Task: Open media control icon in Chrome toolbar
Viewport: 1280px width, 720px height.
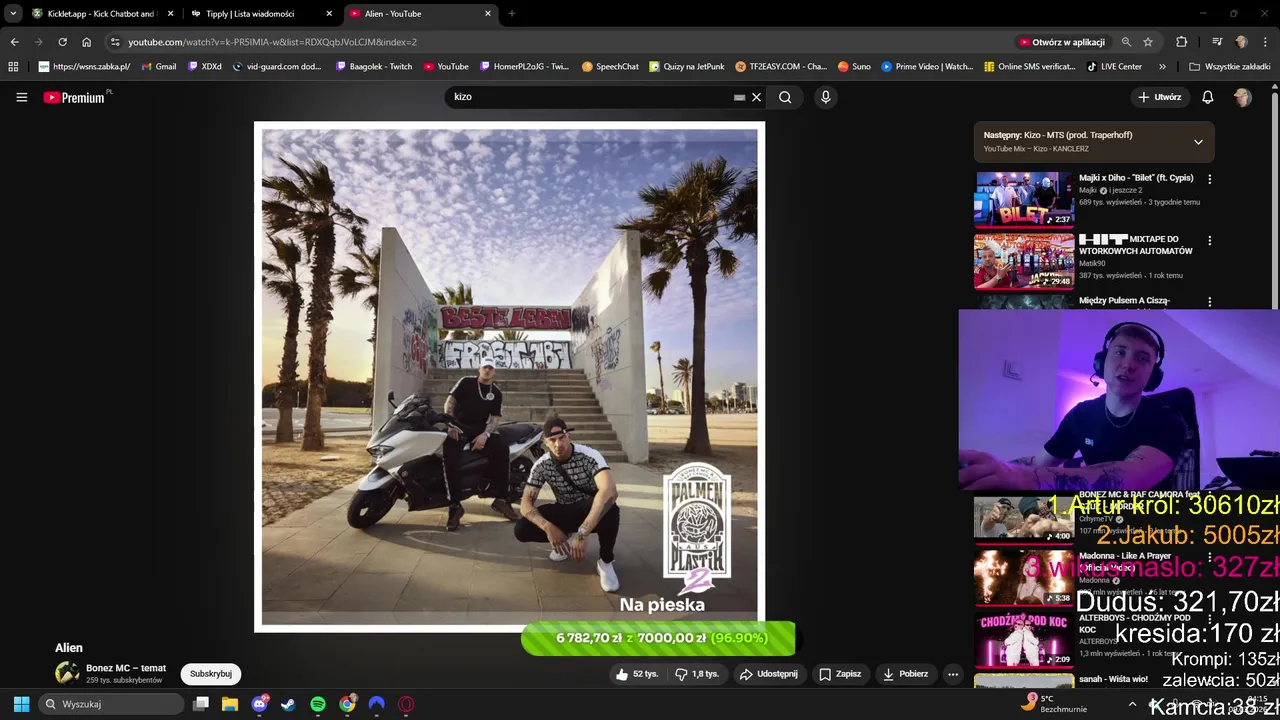Action: point(1217,42)
